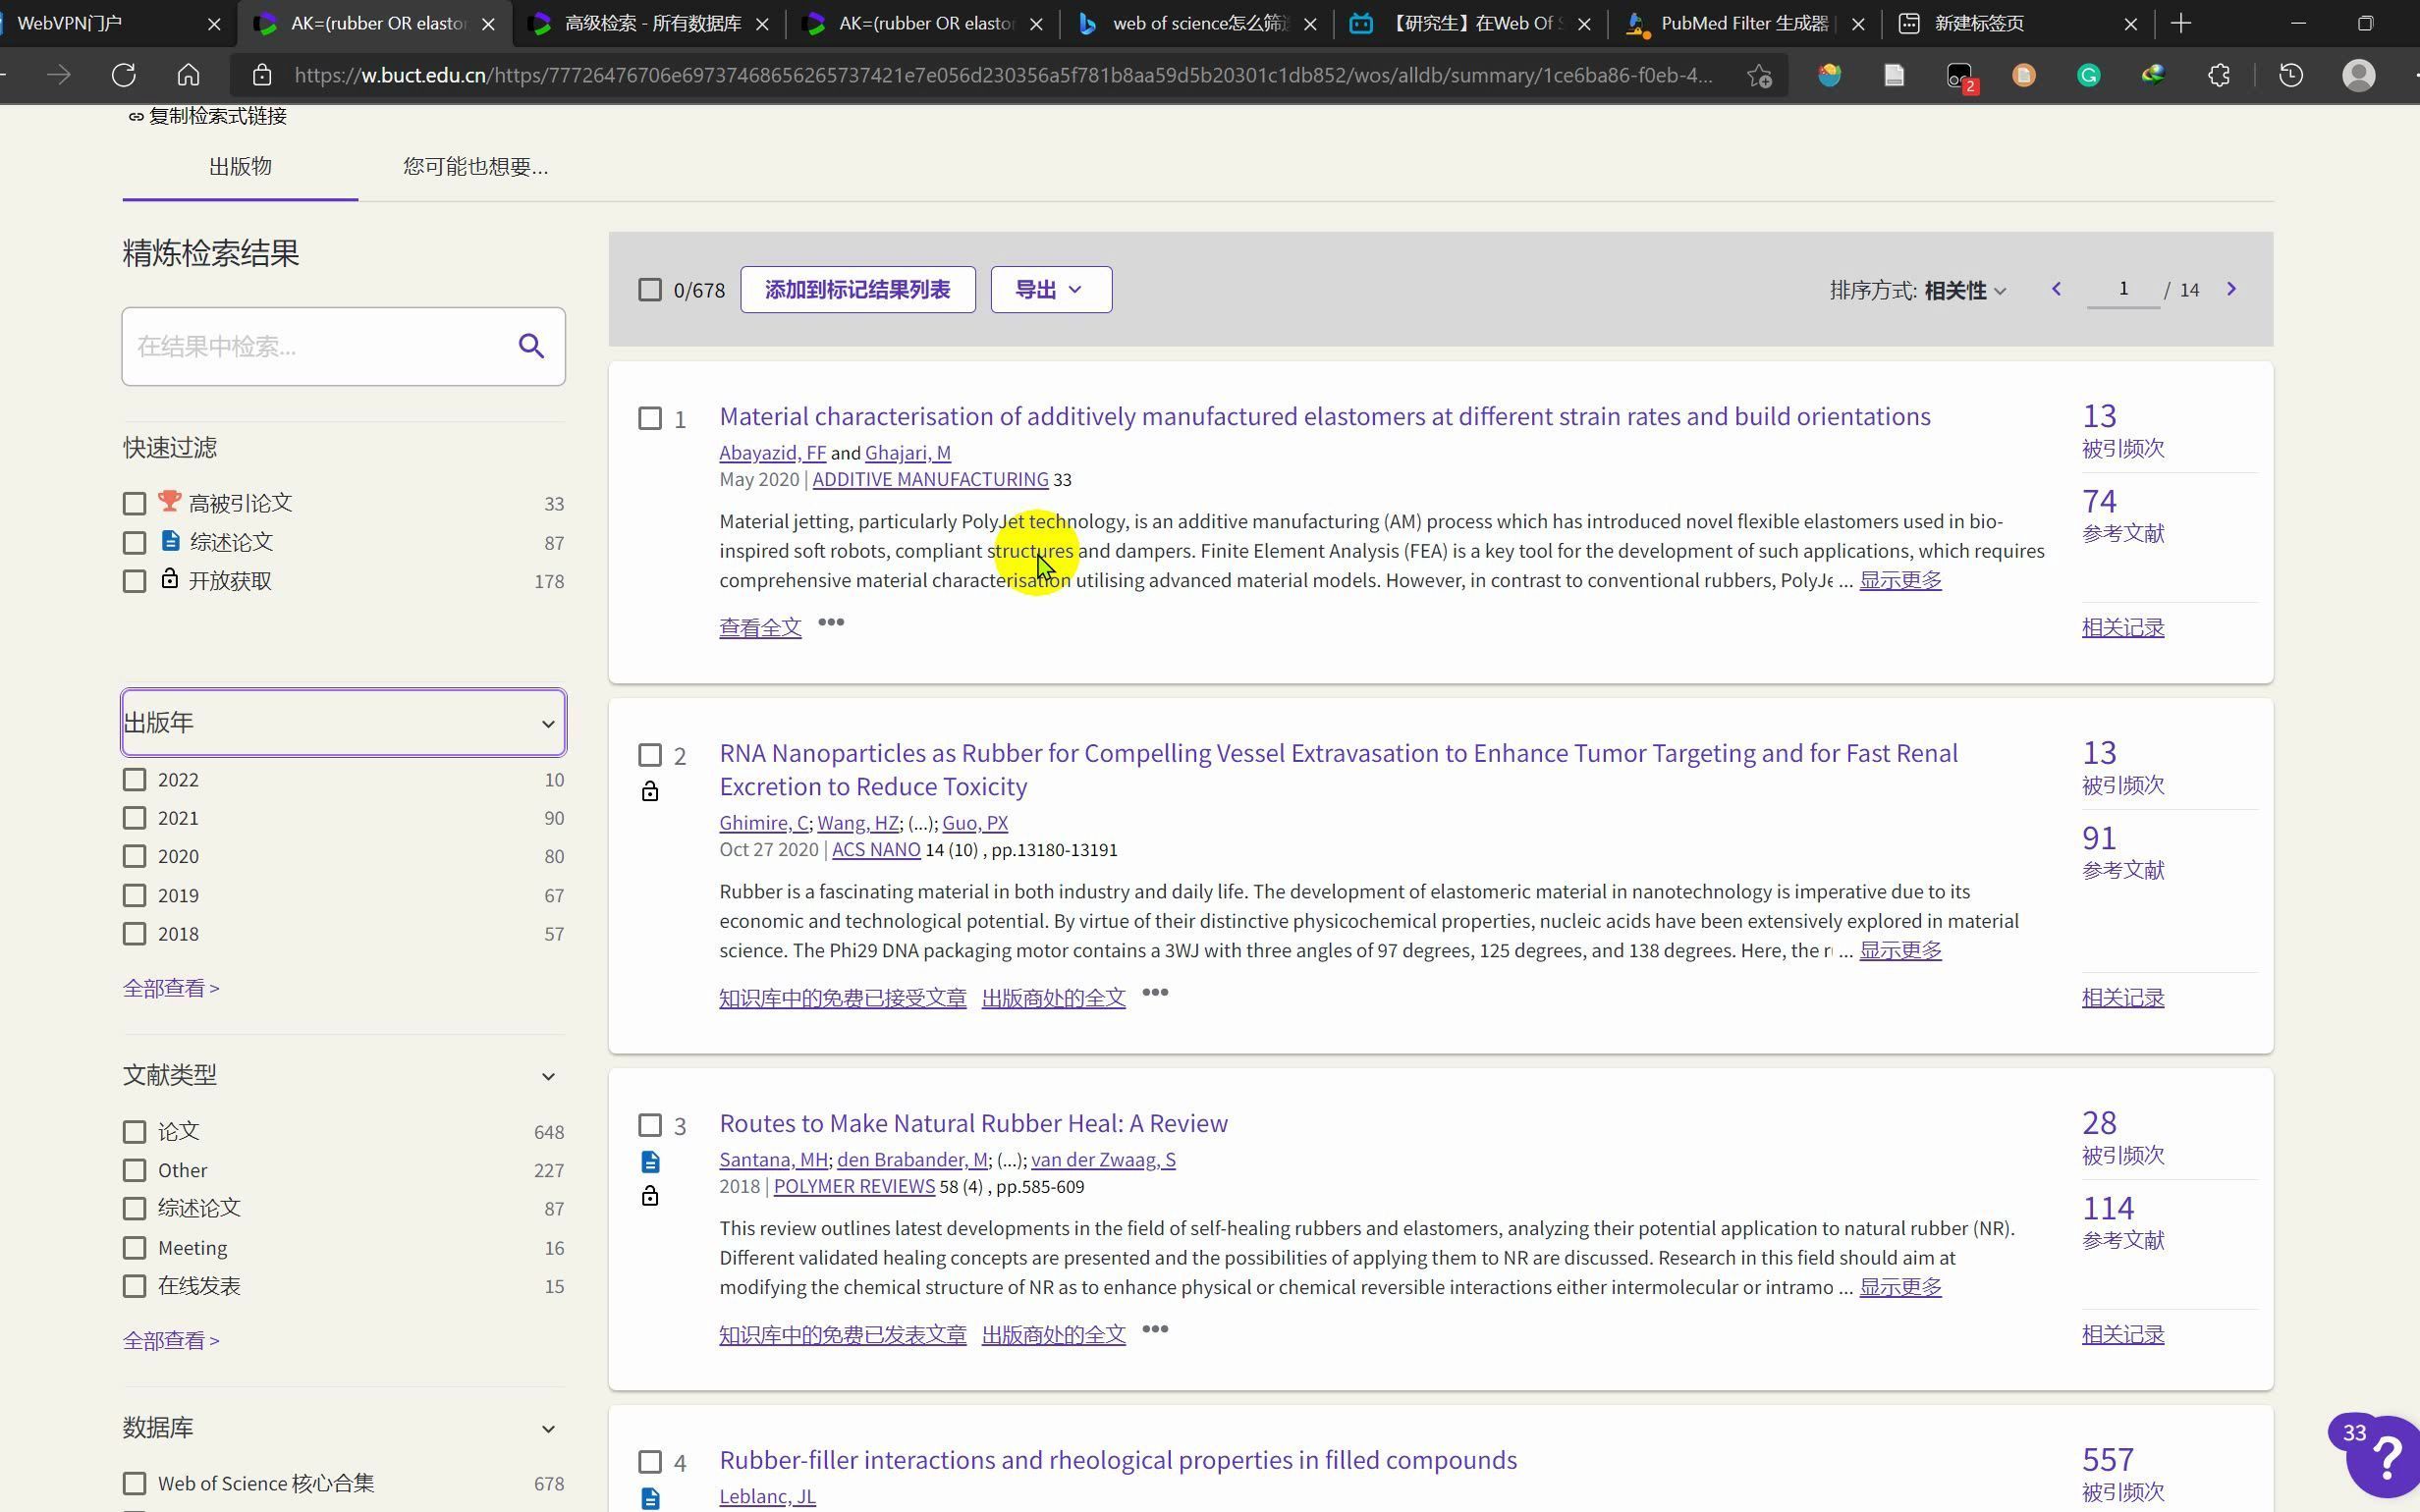Check the 开放获取 filter
The width and height of the screenshot is (2420, 1512).
134,581
